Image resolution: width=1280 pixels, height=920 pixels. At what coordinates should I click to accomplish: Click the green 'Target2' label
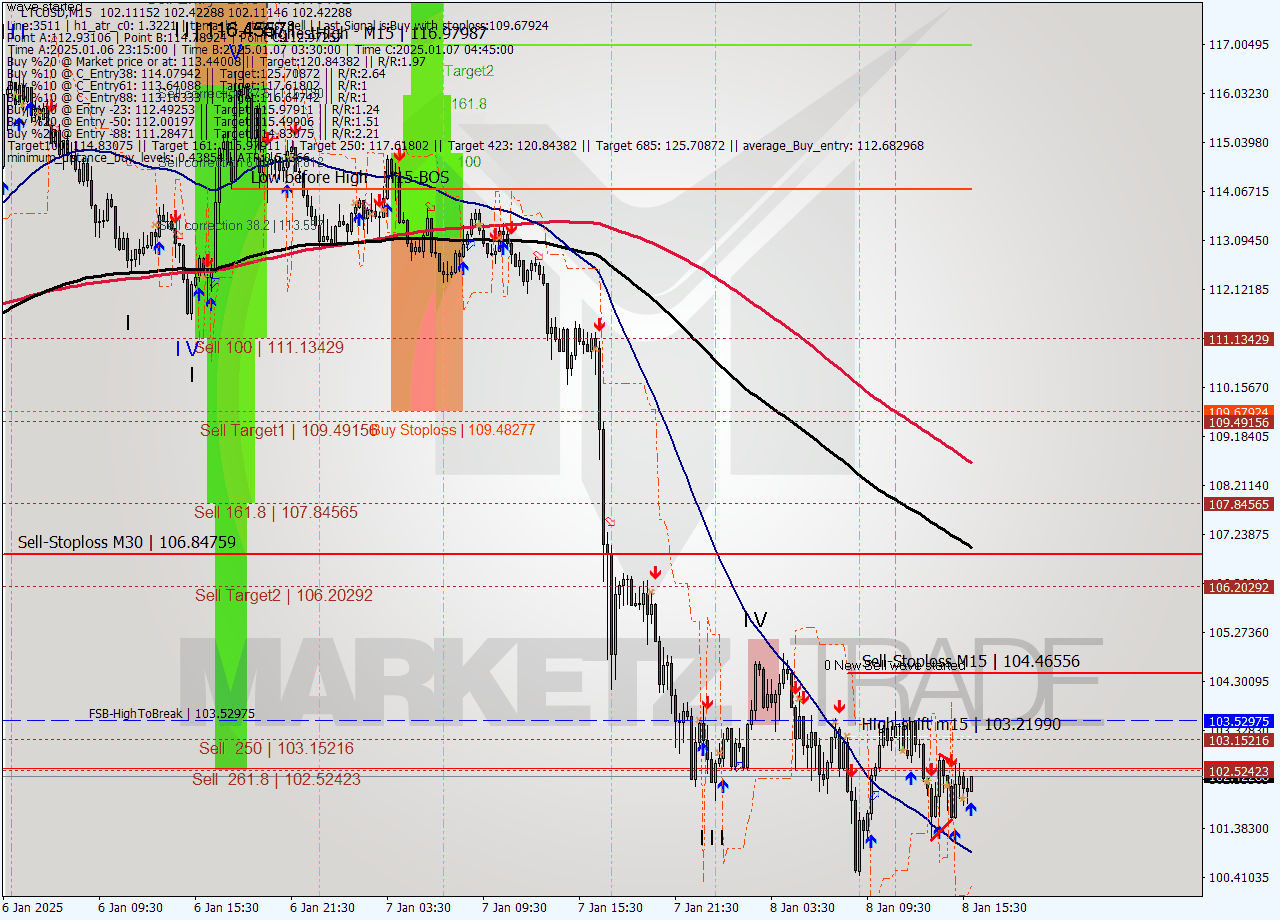click(469, 71)
